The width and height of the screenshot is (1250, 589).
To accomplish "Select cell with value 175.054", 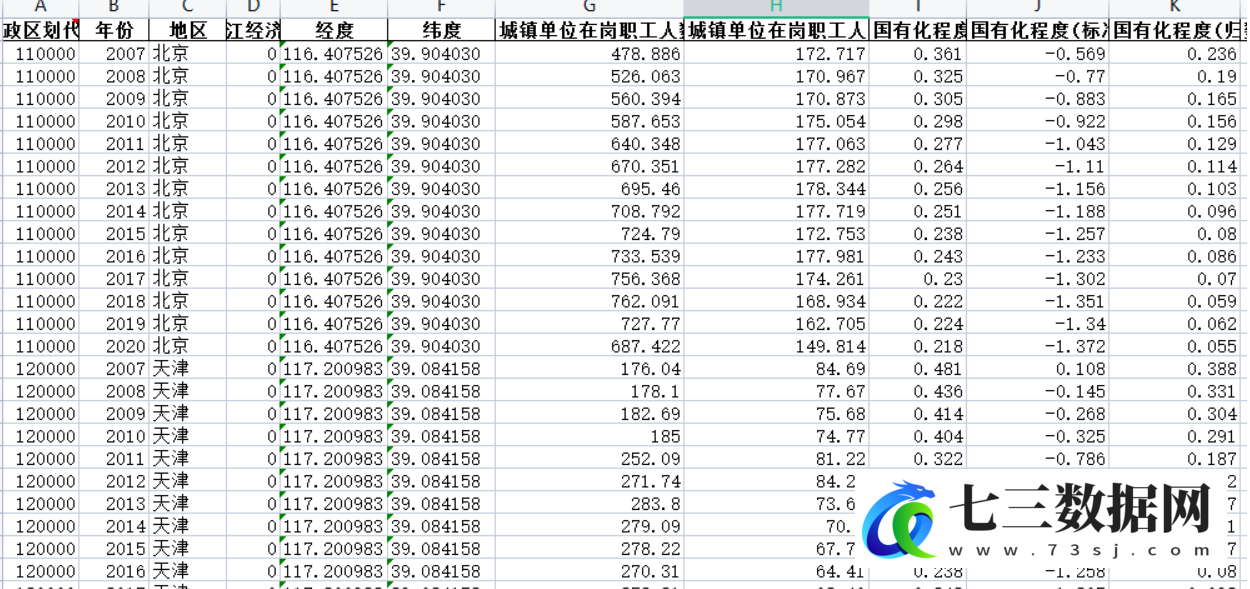I will coord(776,121).
